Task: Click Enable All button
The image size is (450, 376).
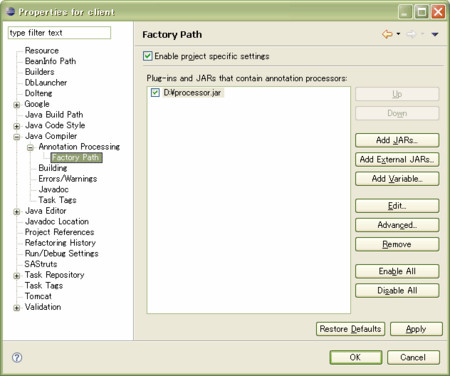Action: click(397, 271)
